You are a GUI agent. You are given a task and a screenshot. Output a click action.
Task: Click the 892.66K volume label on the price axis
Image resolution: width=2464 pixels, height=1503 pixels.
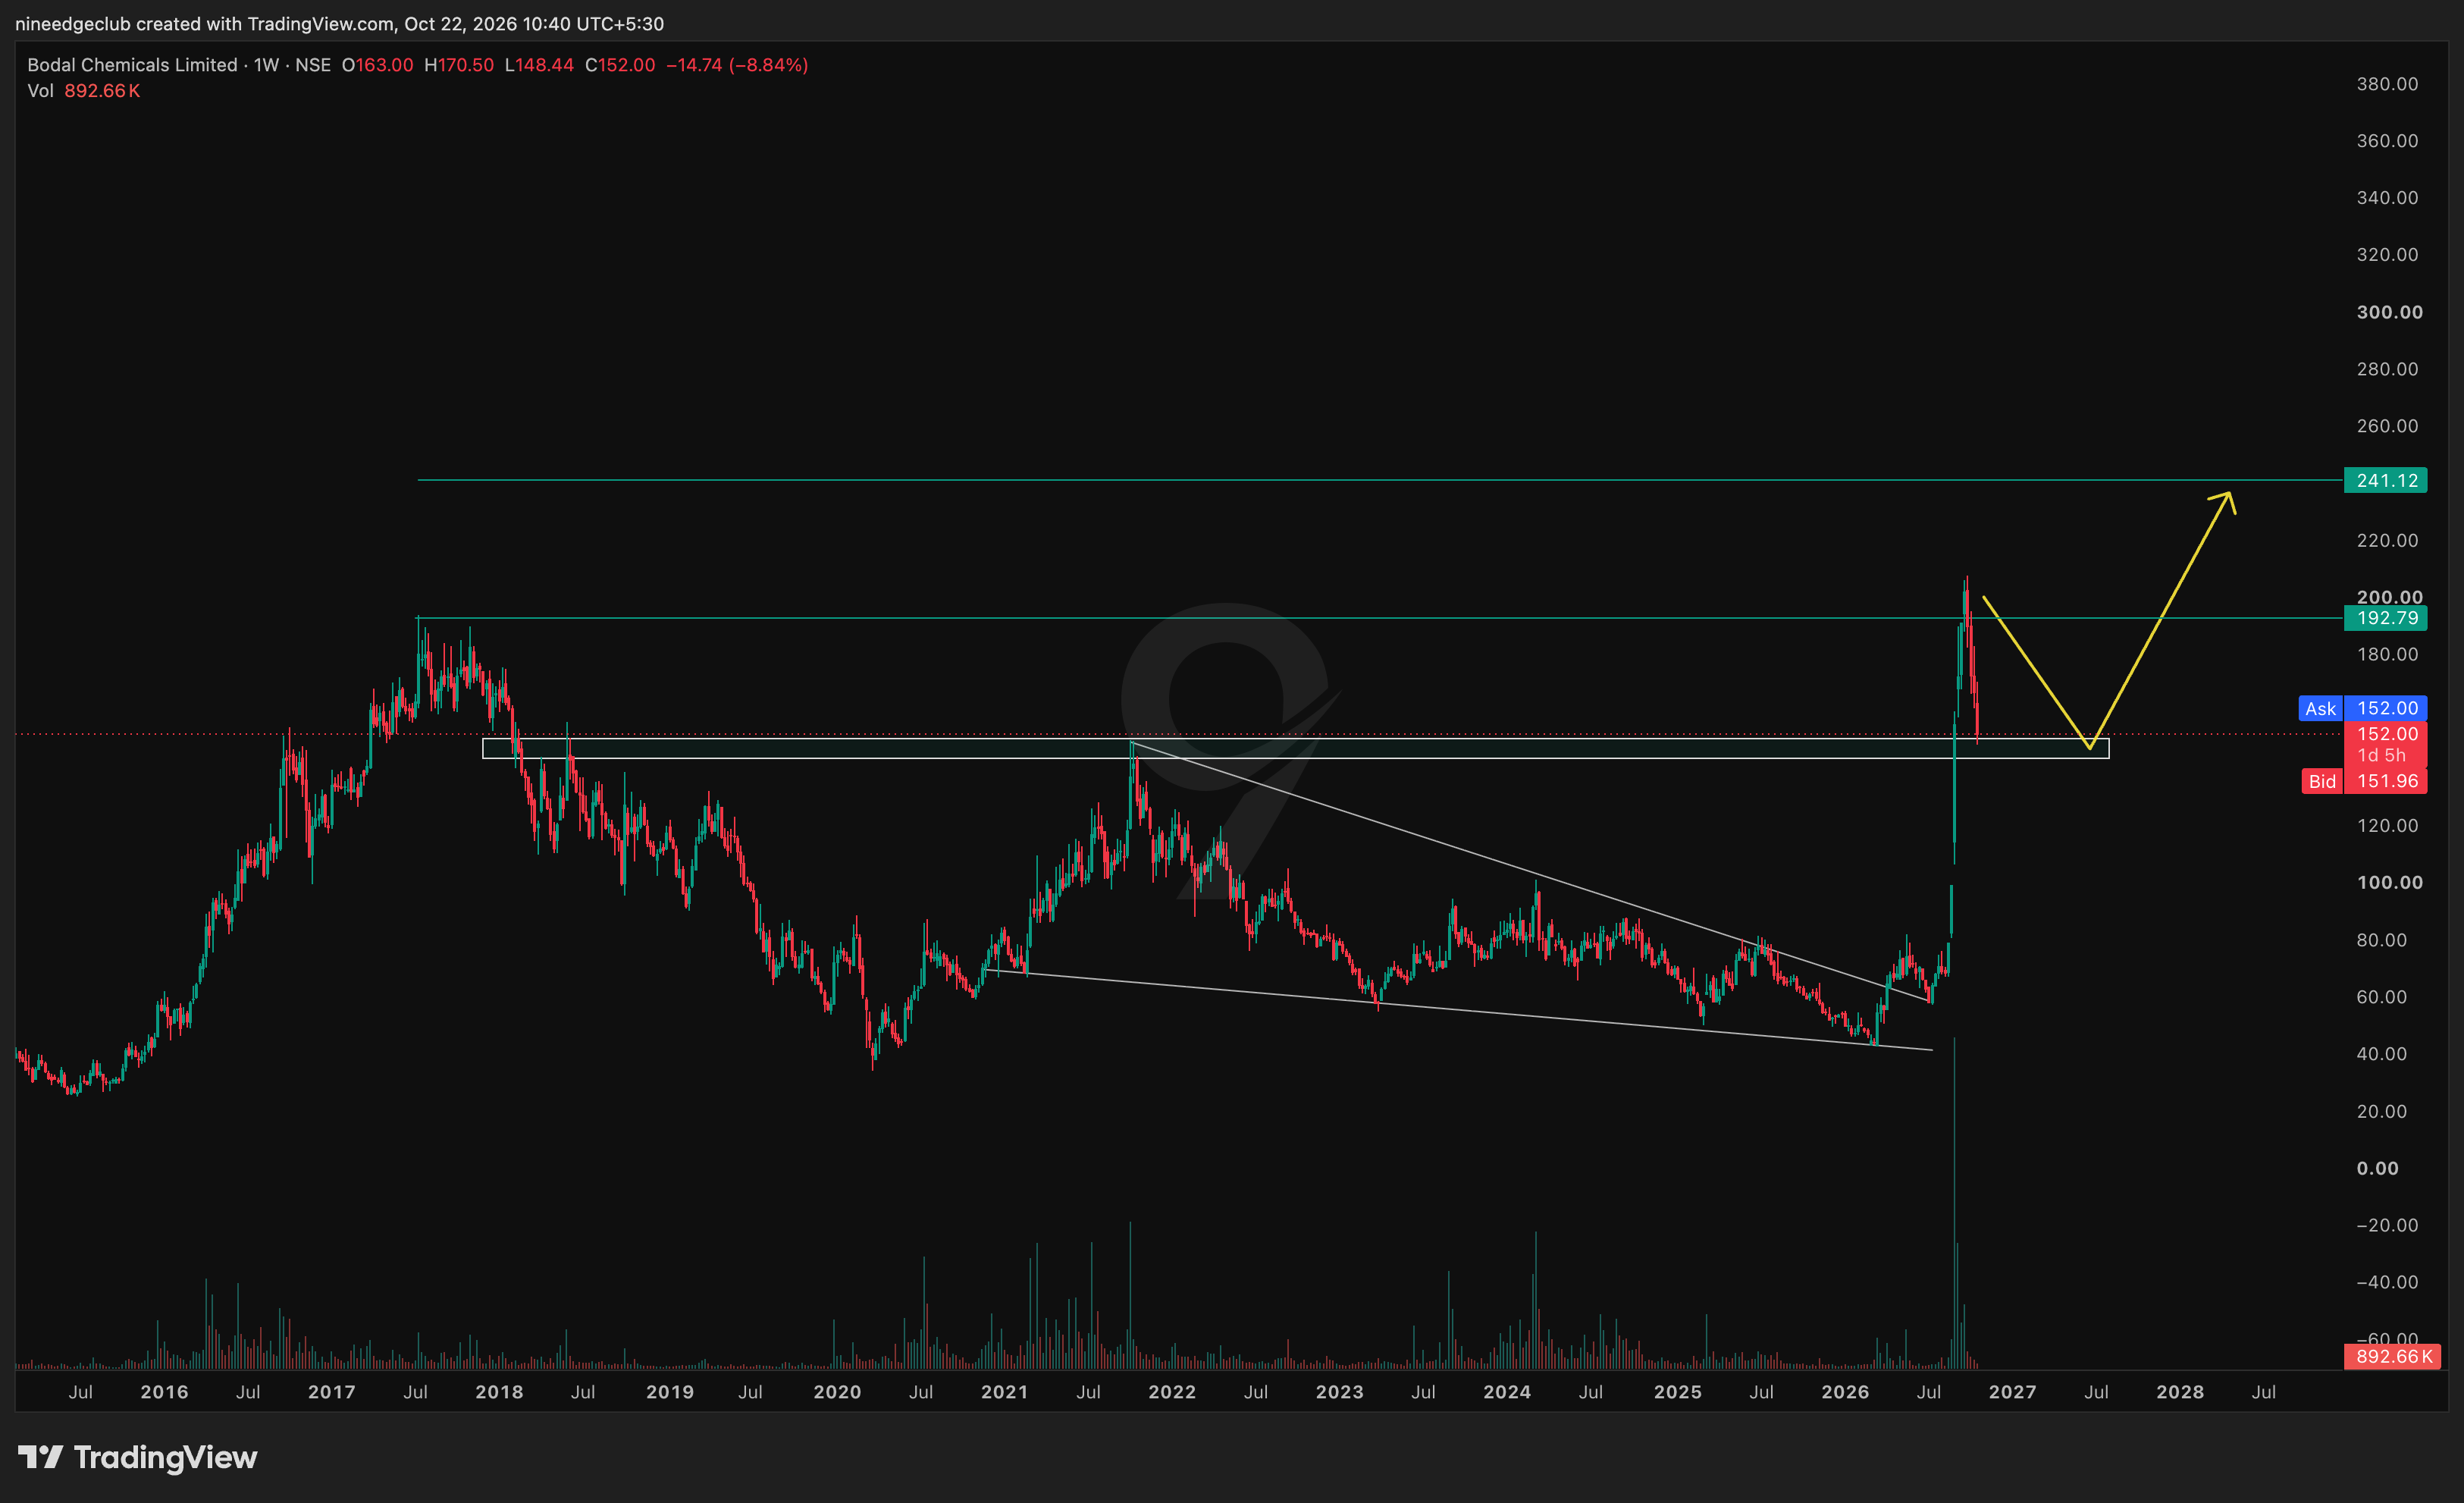click(2393, 1356)
